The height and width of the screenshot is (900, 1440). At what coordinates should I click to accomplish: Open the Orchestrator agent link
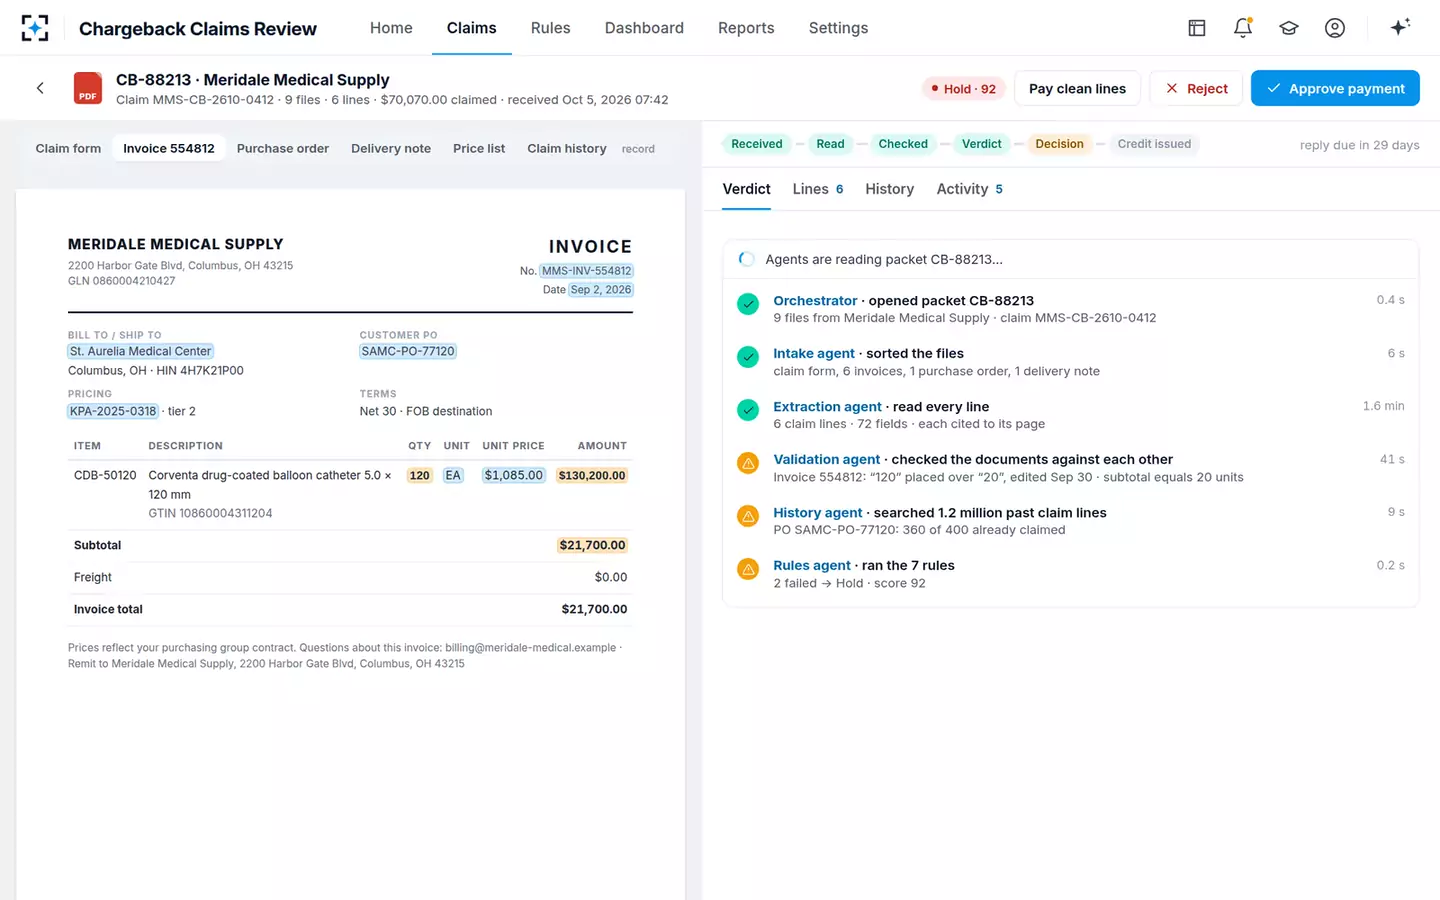[815, 300]
